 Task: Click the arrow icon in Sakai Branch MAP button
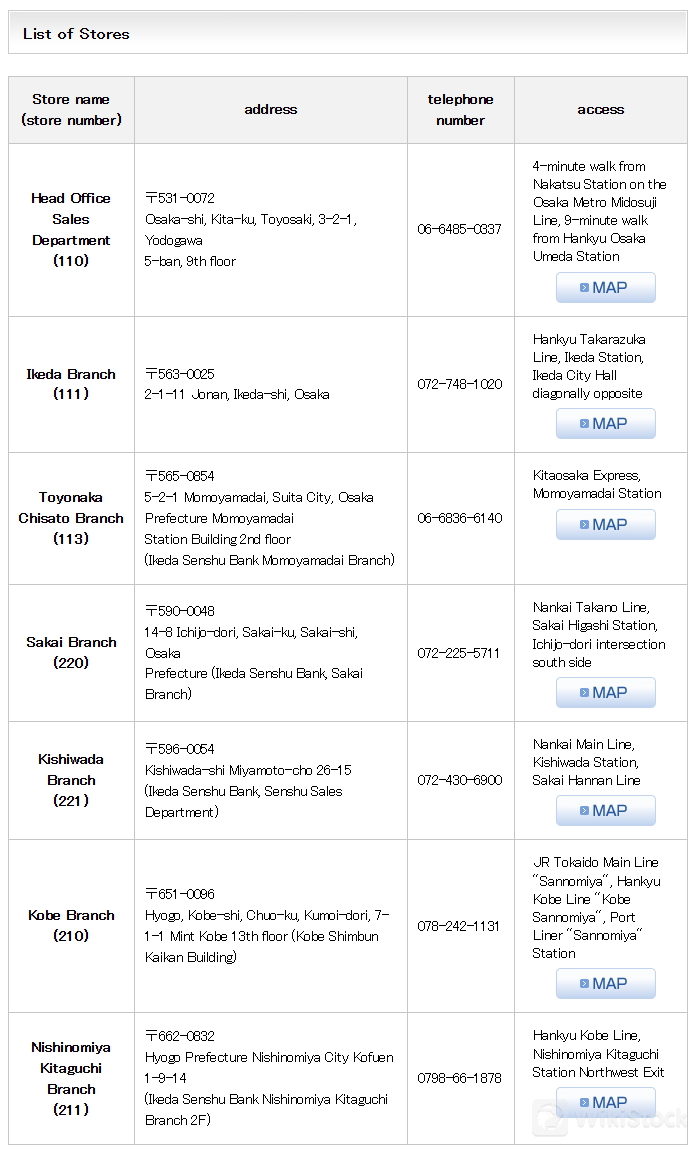[585, 693]
